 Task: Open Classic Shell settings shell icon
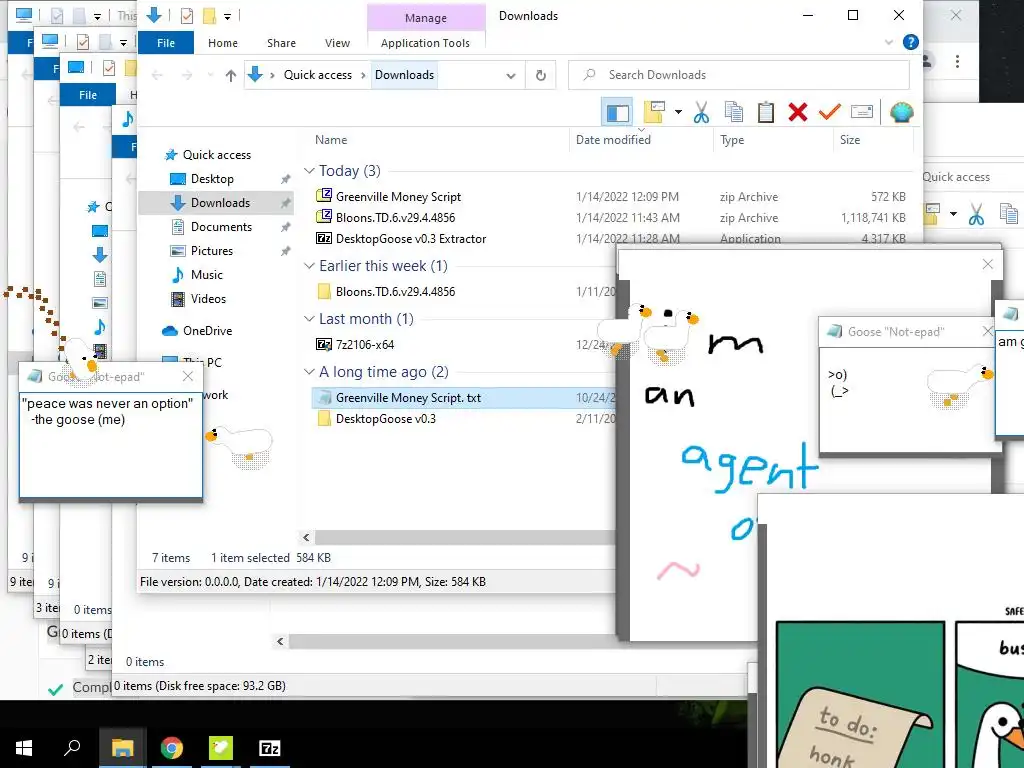[901, 112]
